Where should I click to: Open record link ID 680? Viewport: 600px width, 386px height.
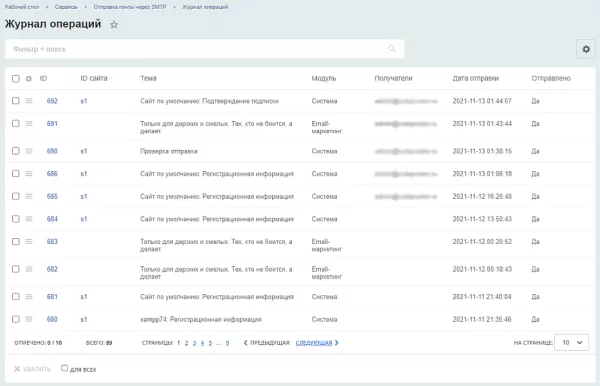tap(52, 319)
